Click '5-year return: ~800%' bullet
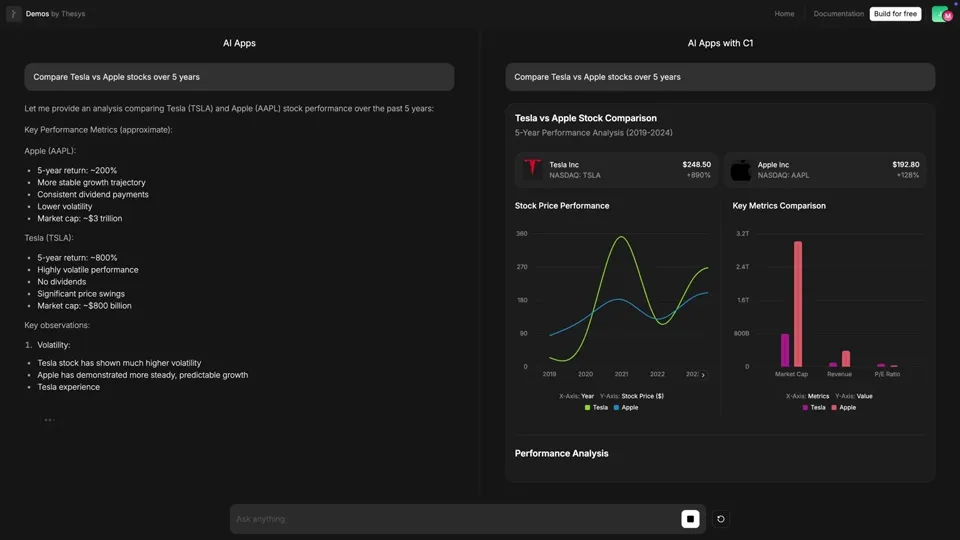Viewport: 960px width, 540px height. pyautogui.click(x=77, y=258)
